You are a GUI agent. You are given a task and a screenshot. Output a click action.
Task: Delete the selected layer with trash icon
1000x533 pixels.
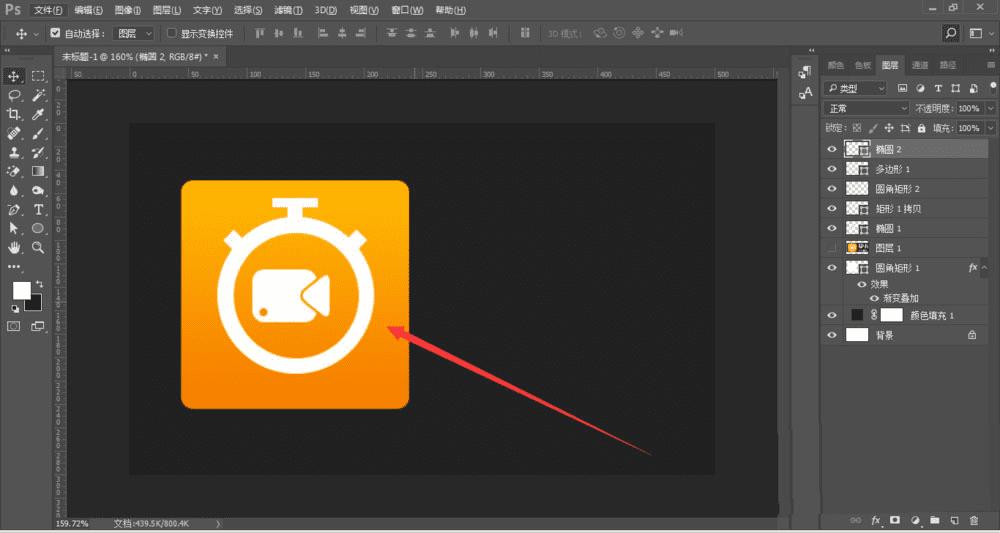(974, 520)
